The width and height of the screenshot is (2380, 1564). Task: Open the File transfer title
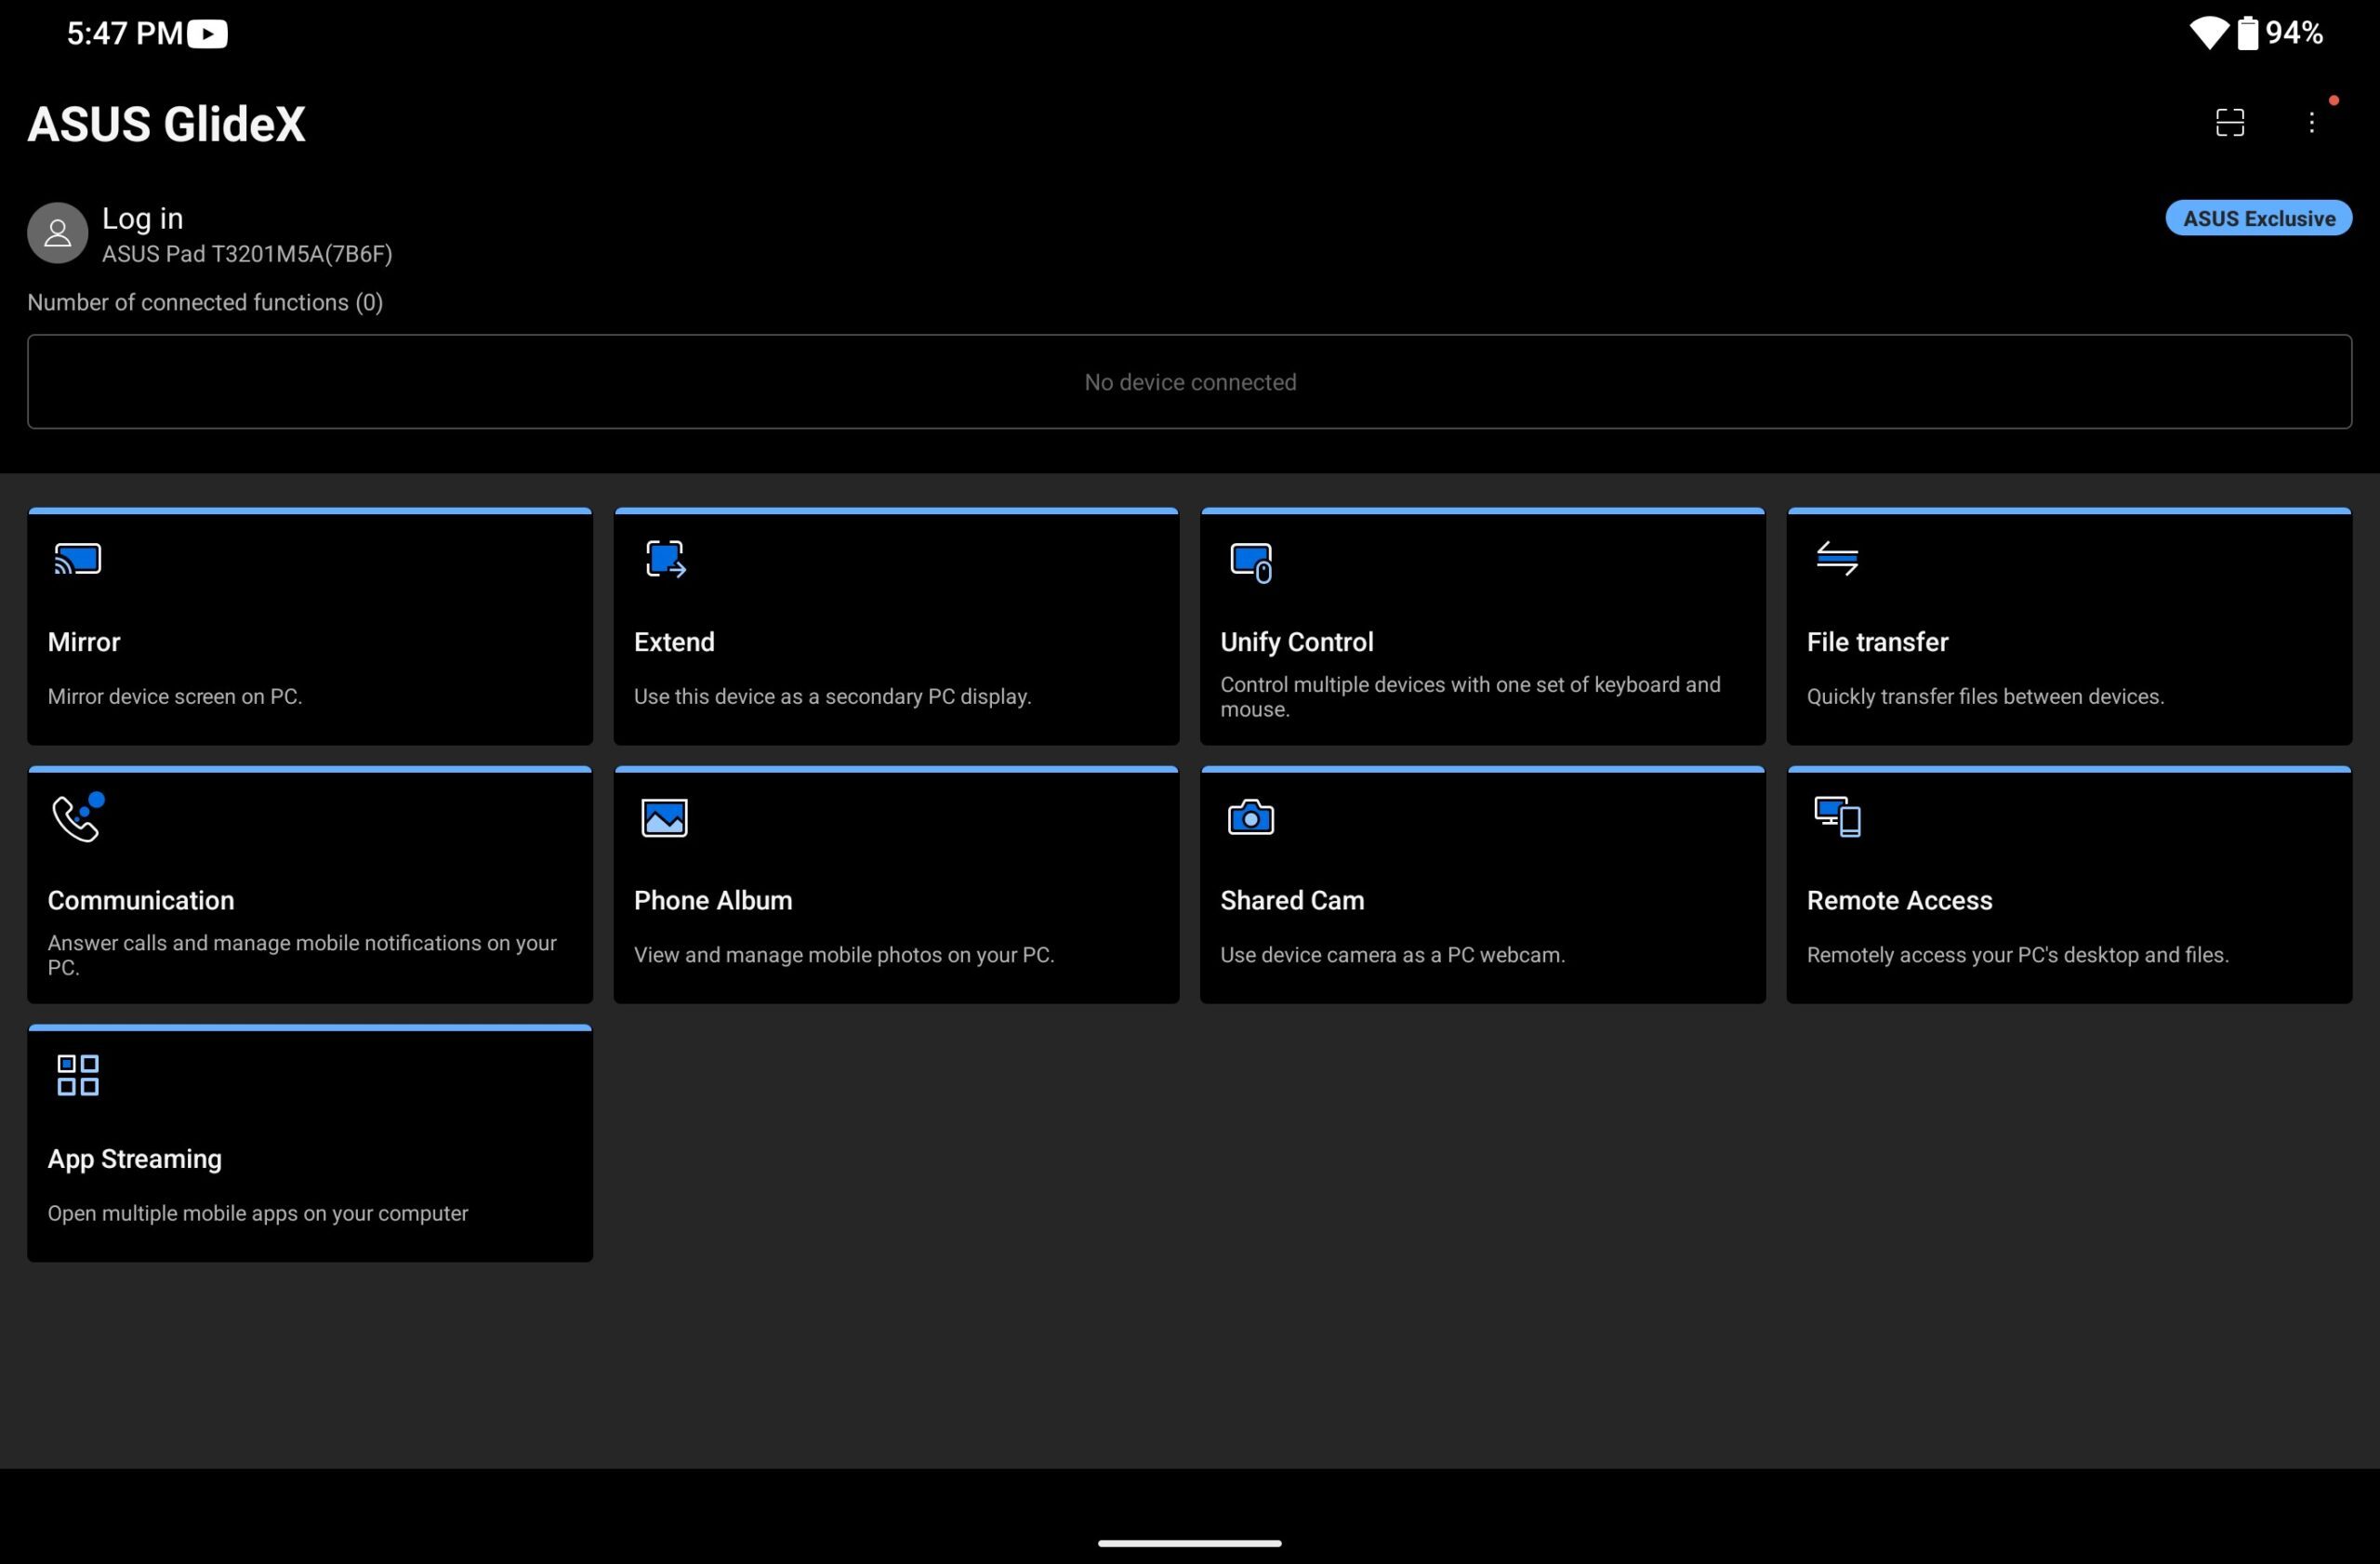click(1877, 642)
